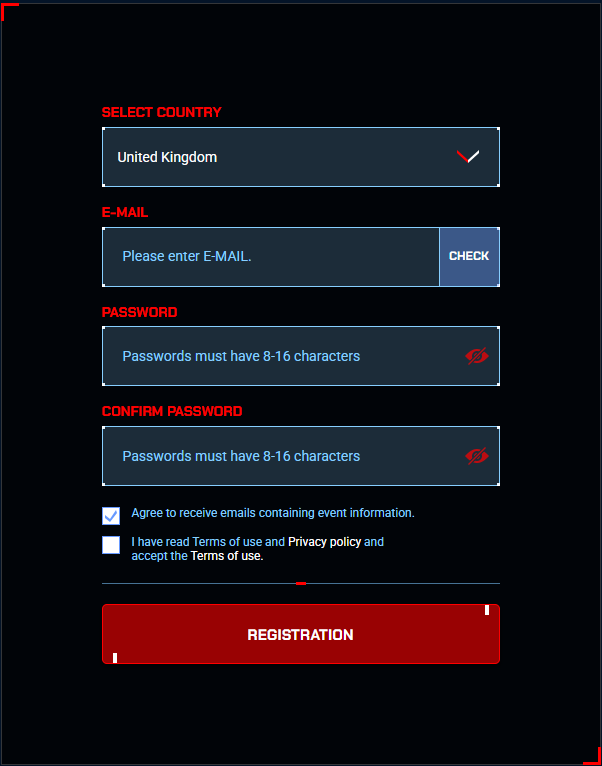Image resolution: width=602 pixels, height=766 pixels.
Task: Show password using eye icon in Password field
Action: [477, 356]
